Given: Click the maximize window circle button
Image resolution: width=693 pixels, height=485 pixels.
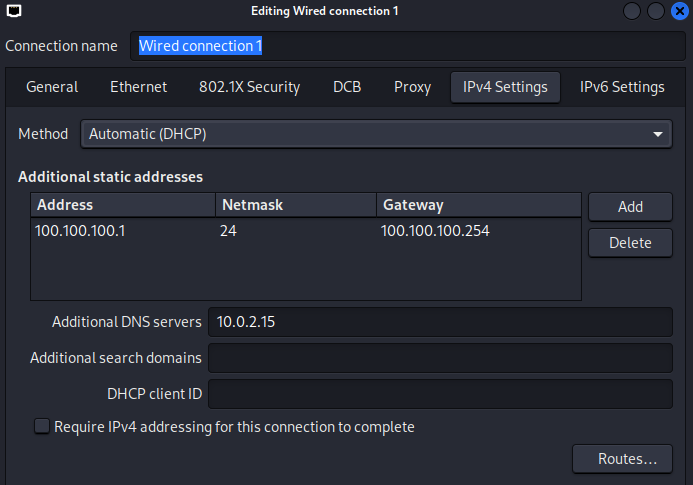Looking at the screenshot, I should [656, 11].
